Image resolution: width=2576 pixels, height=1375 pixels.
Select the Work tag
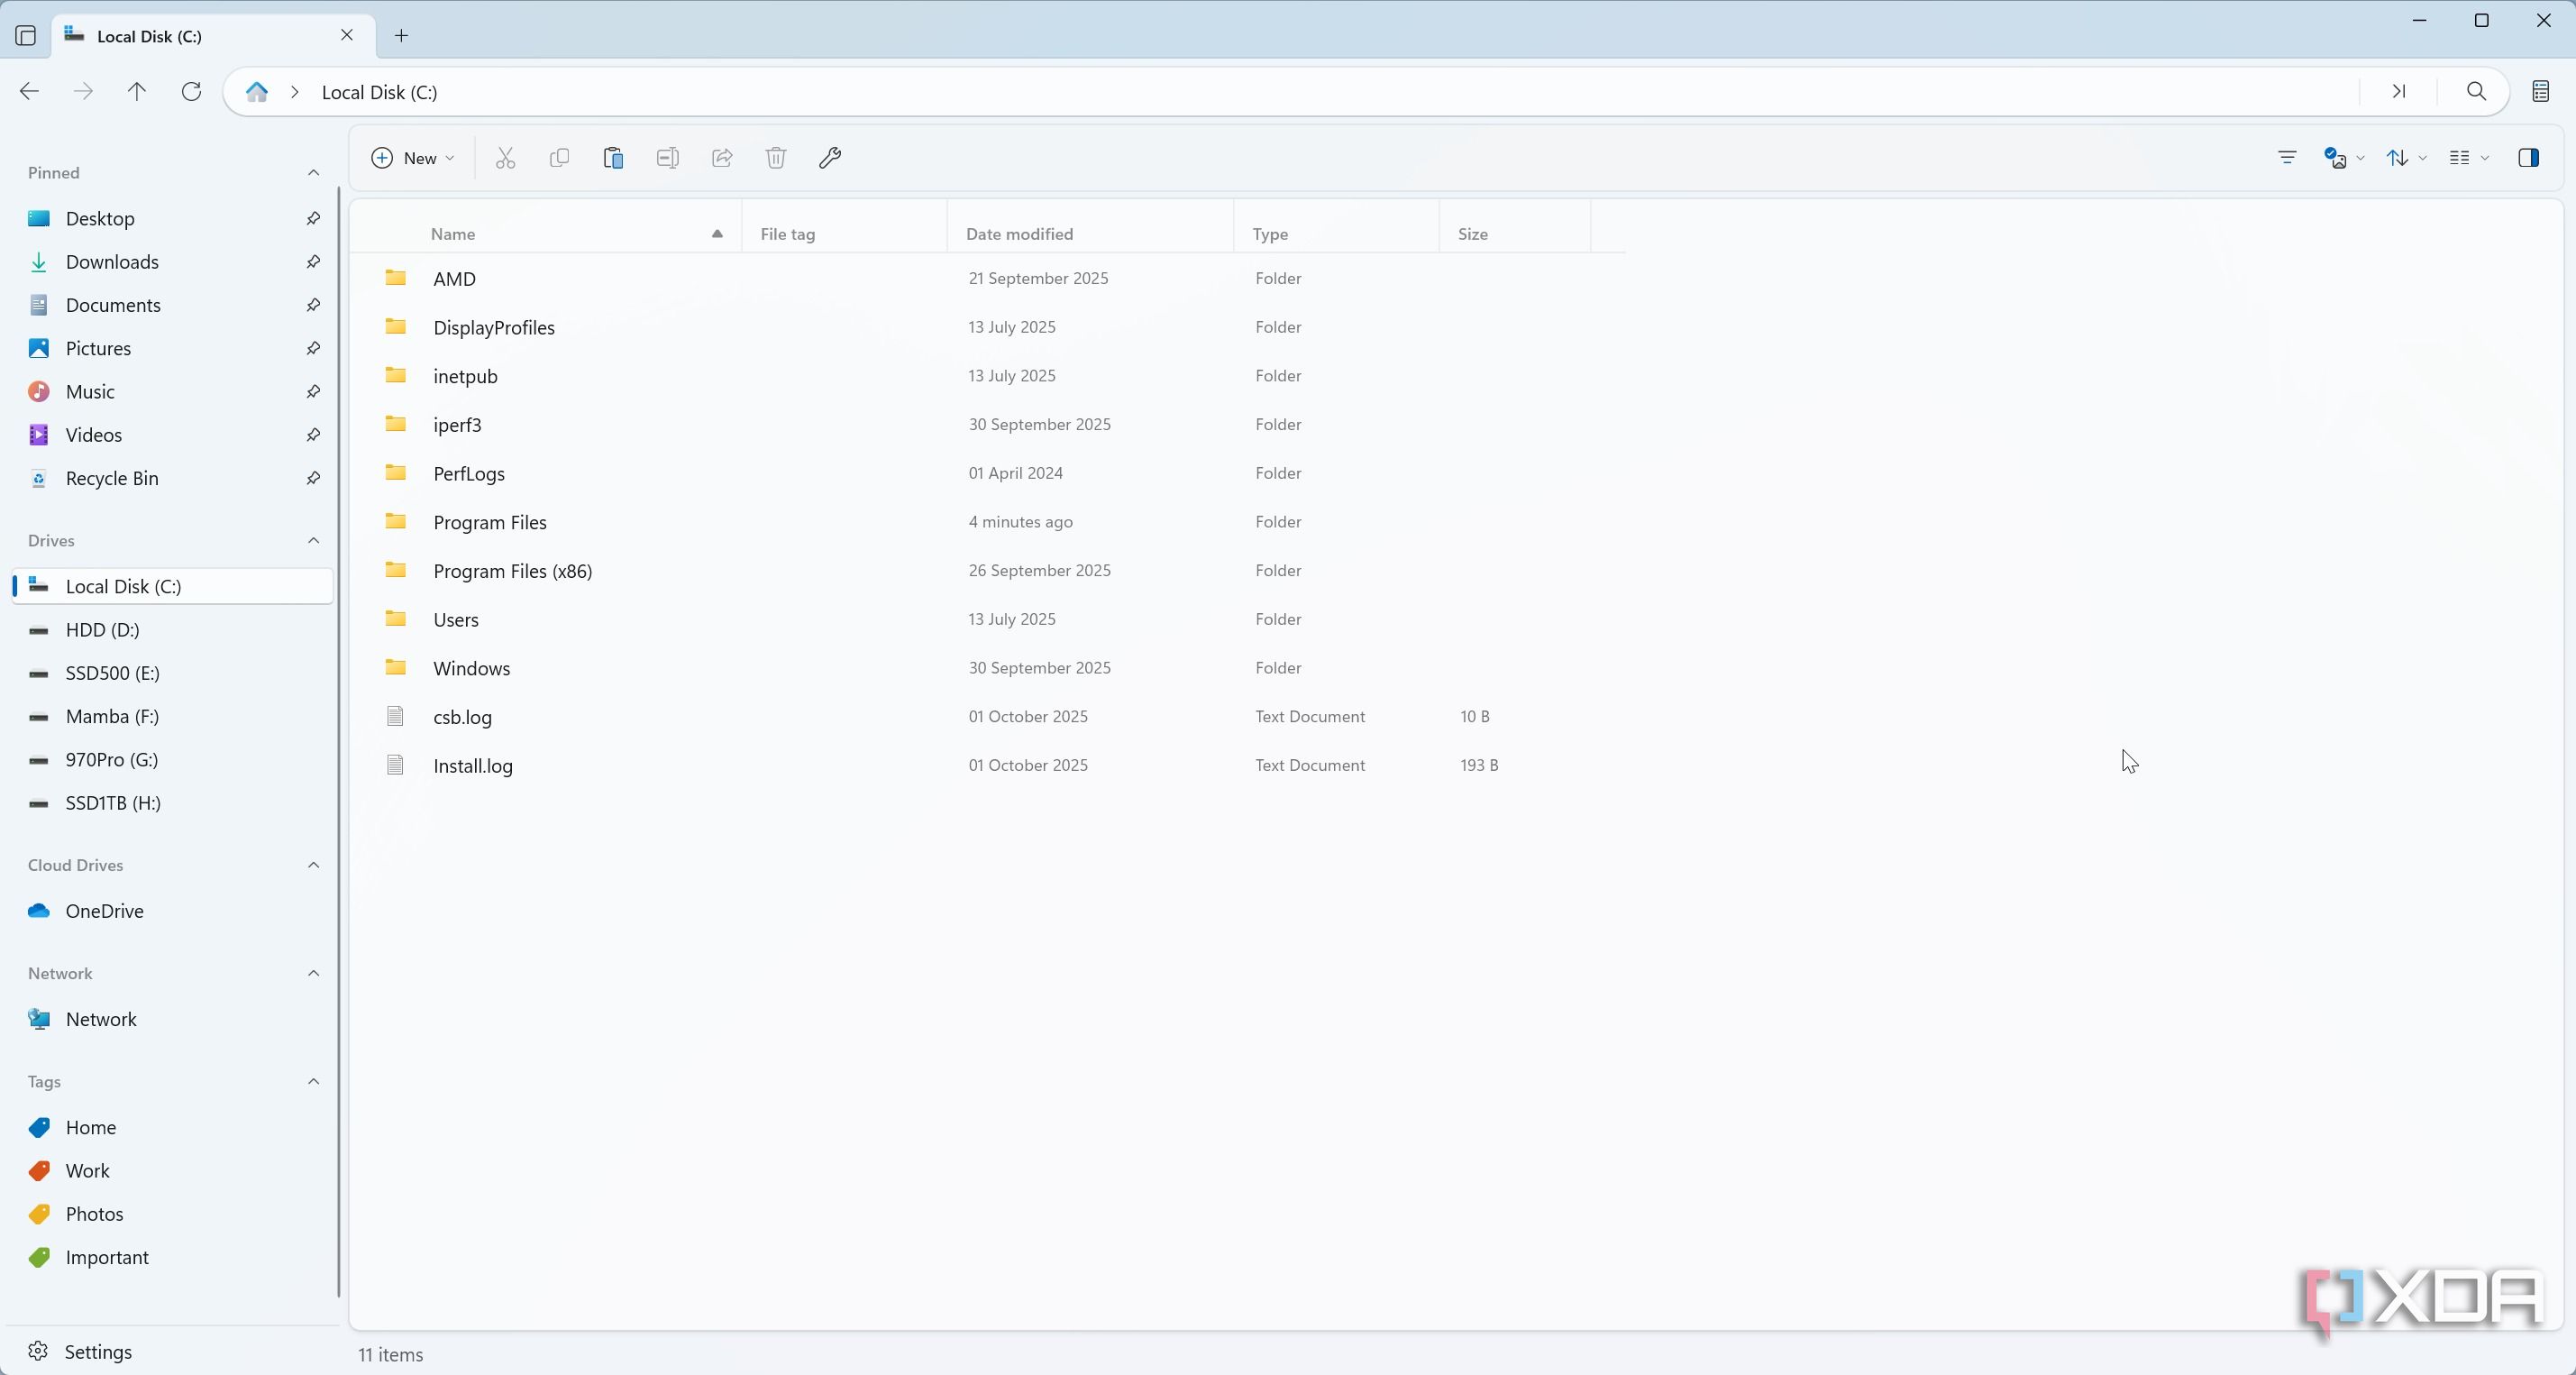click(x=172, y=1171)
